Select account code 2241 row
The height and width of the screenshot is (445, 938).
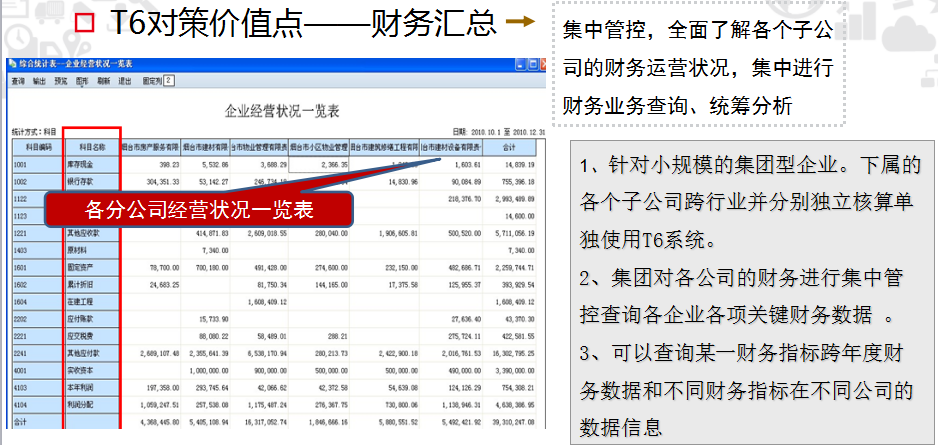38,354
